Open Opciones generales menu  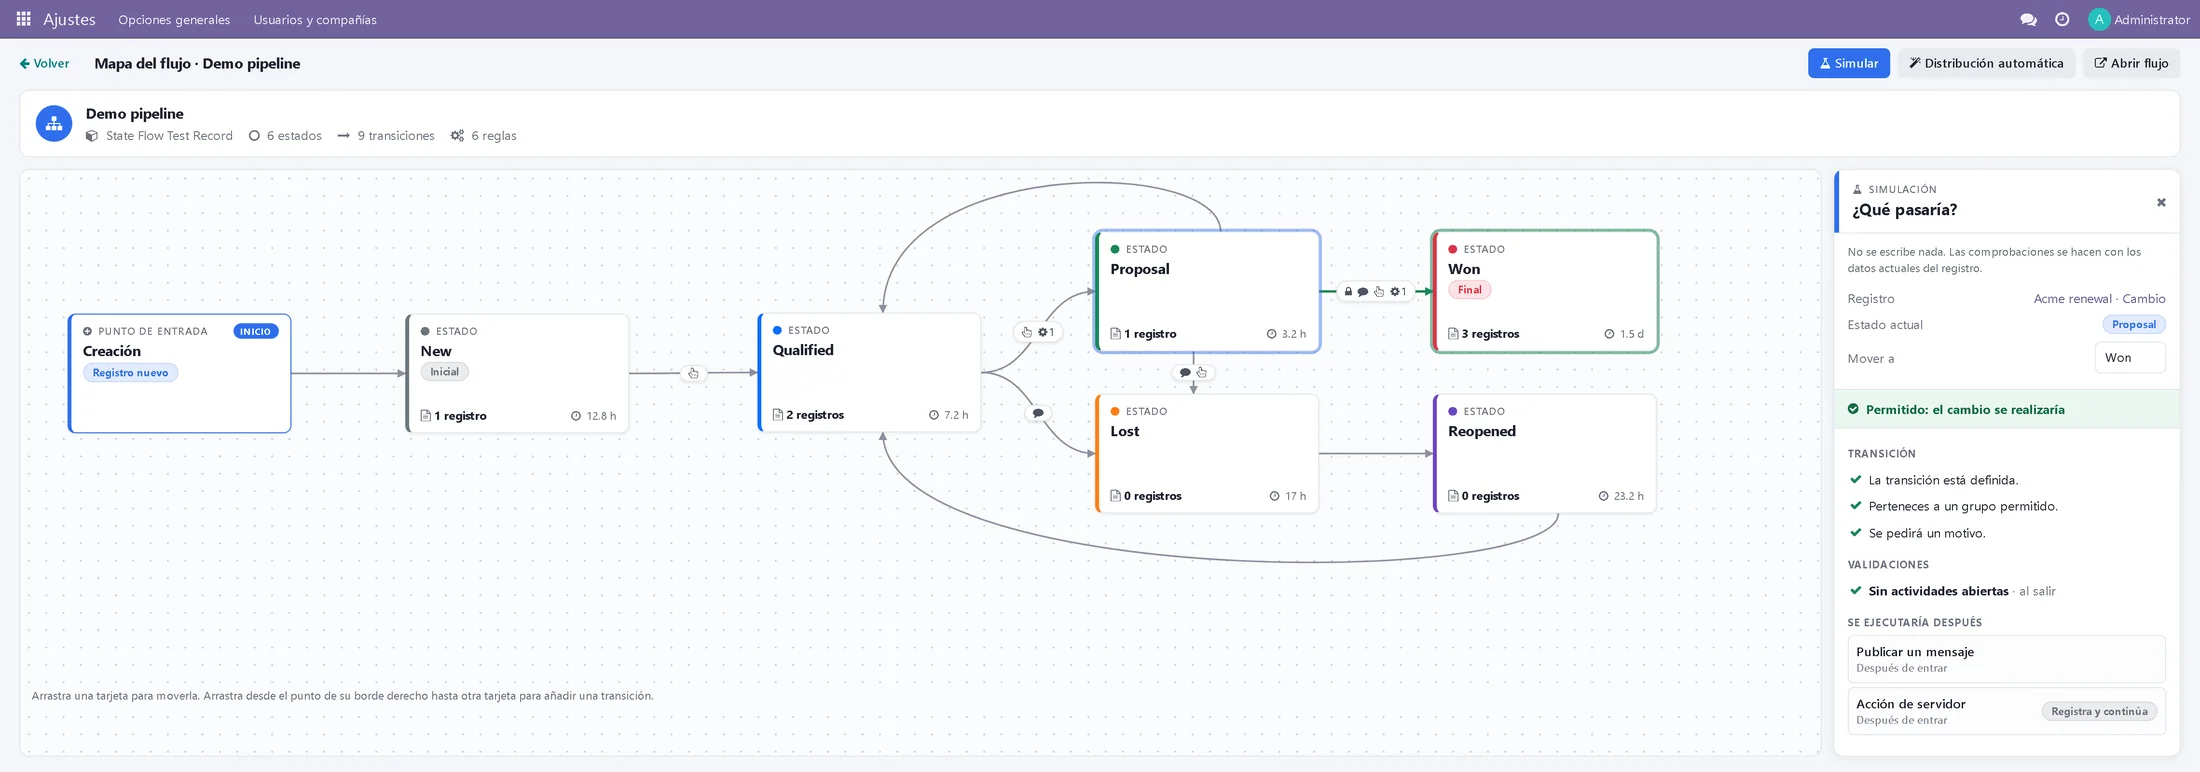pyautogui.click(x=174, y=19)
